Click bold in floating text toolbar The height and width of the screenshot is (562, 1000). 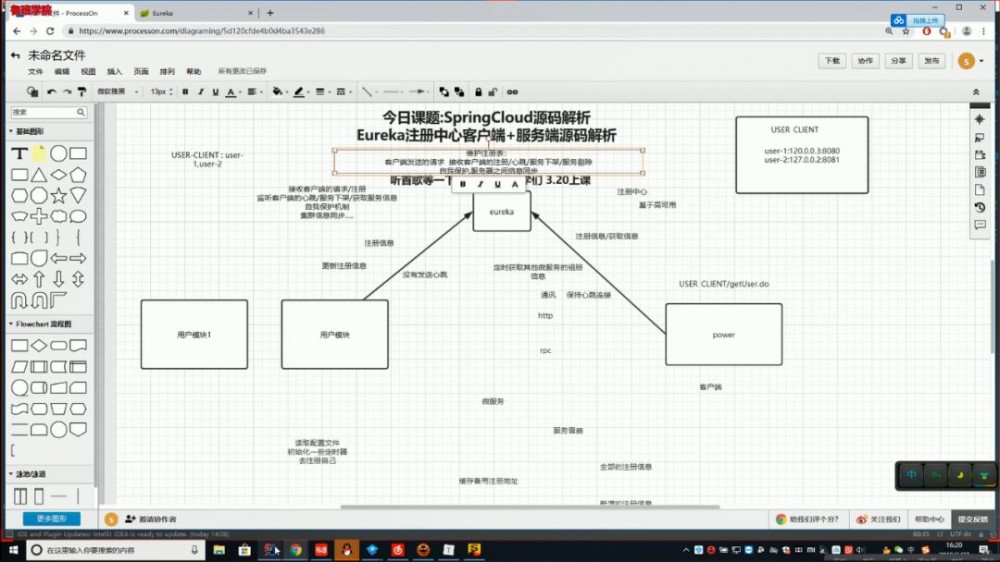[463, 184]
